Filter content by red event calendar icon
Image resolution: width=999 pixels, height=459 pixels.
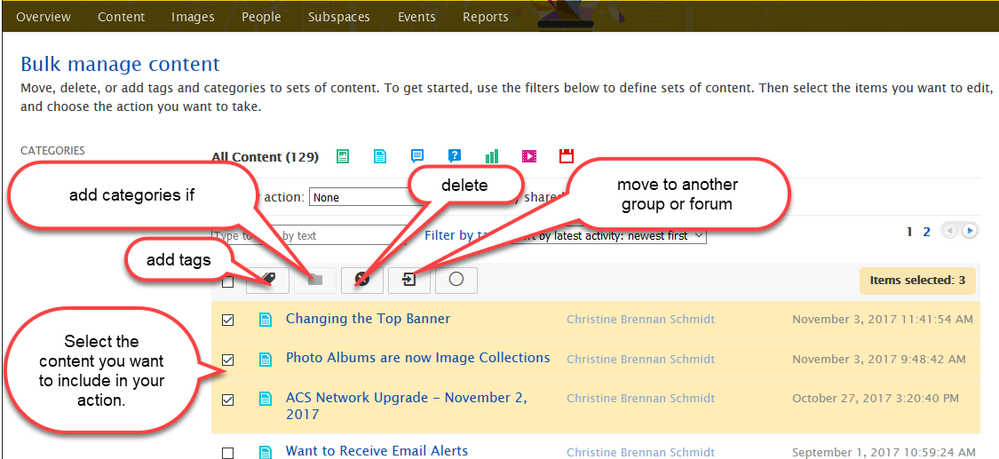click(x=566, y=156)
